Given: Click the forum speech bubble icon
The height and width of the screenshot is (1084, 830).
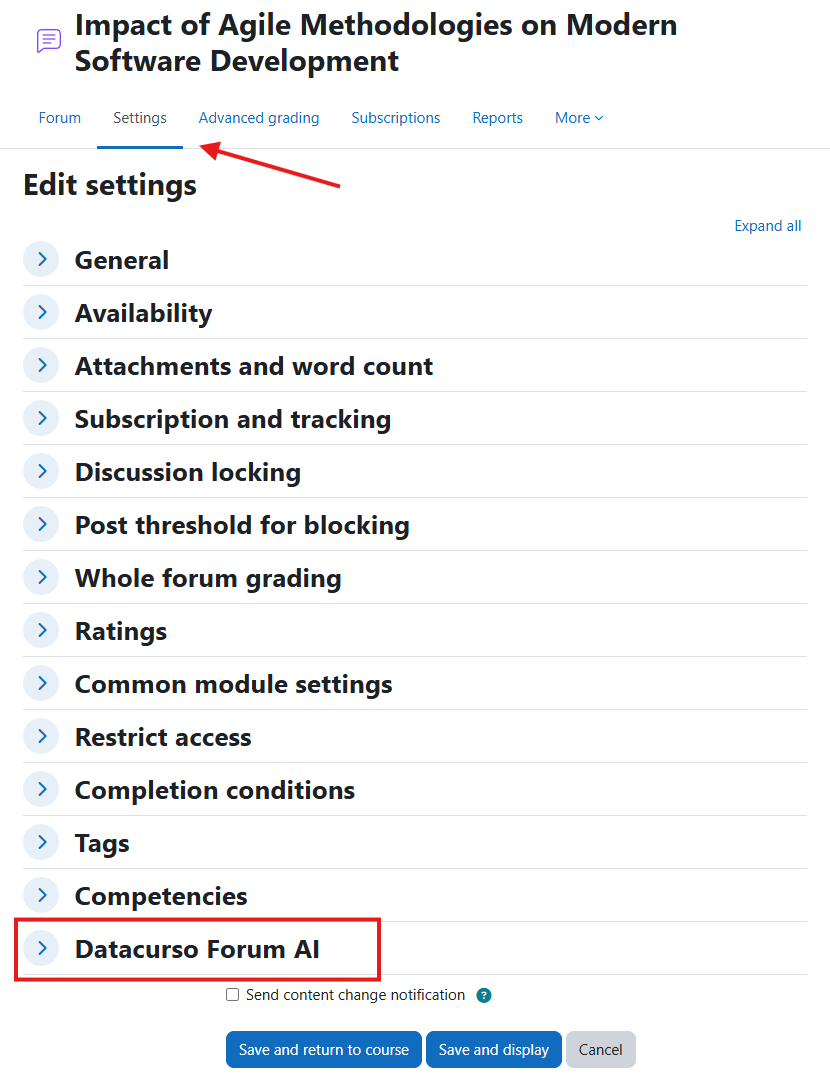Looking at the screenshot, I should 48,40.
